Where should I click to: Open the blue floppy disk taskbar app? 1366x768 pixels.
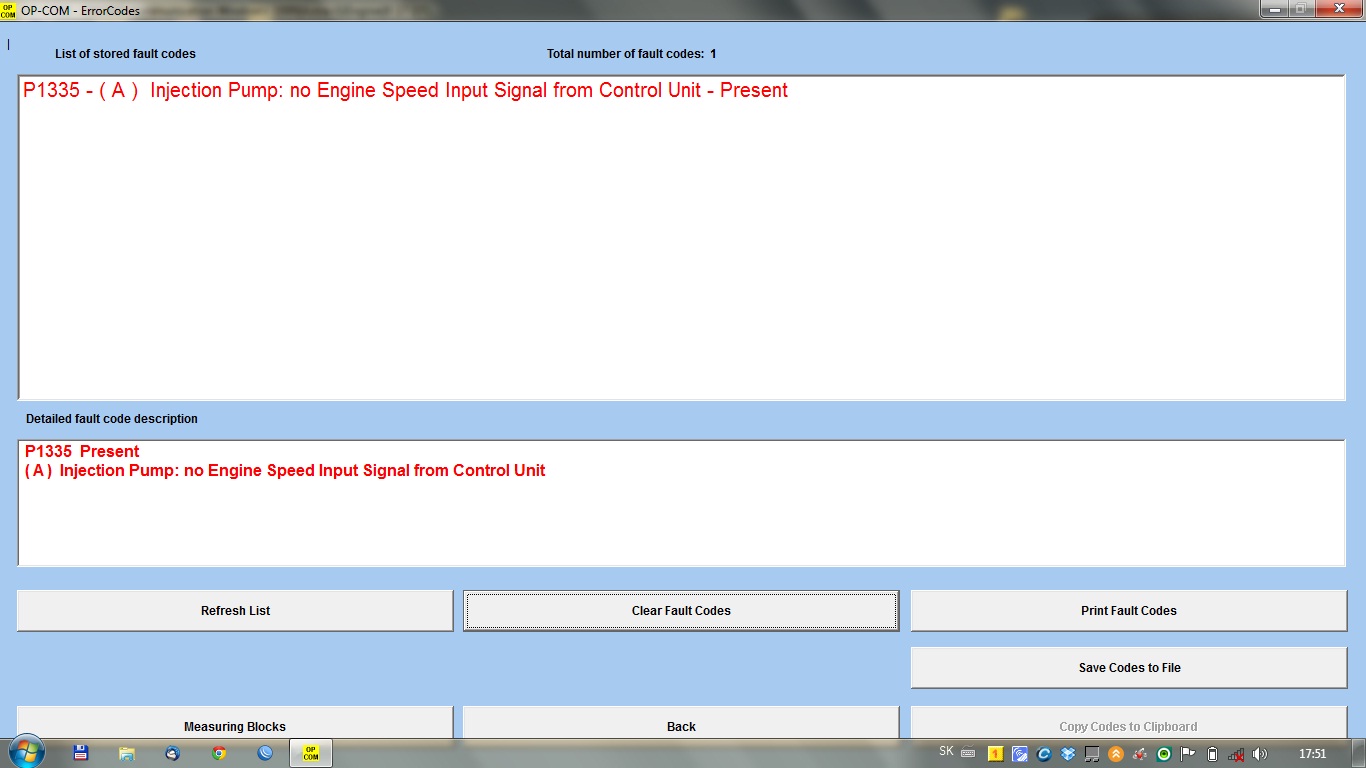[81, 753]
